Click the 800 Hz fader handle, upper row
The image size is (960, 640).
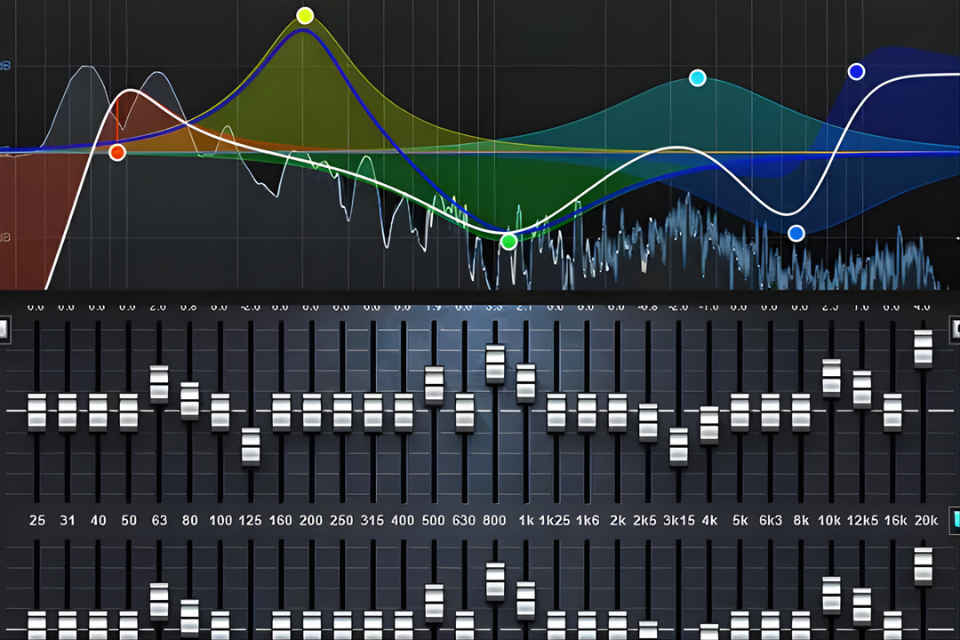pos(496,364)
